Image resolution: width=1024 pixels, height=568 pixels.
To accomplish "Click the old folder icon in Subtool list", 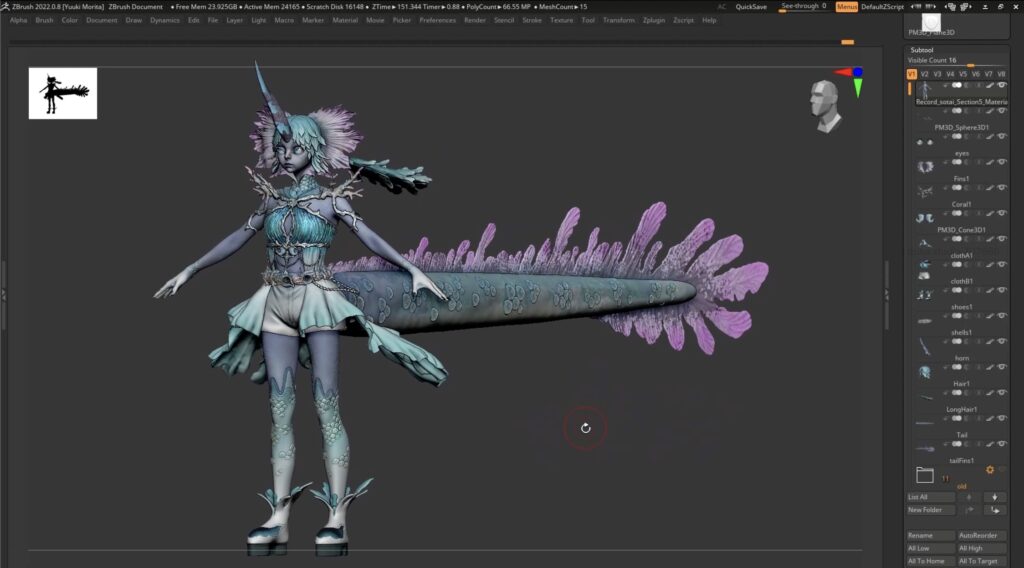I will click(x=924, y=475).
